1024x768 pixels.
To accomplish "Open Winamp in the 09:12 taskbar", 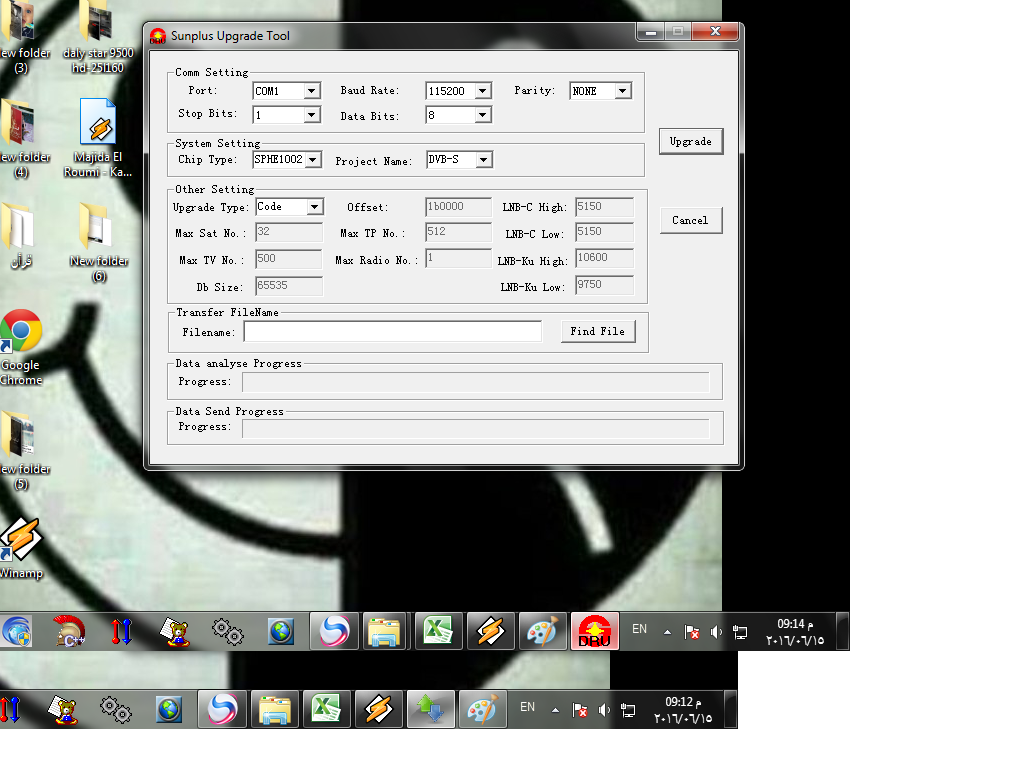I will 379,709.
